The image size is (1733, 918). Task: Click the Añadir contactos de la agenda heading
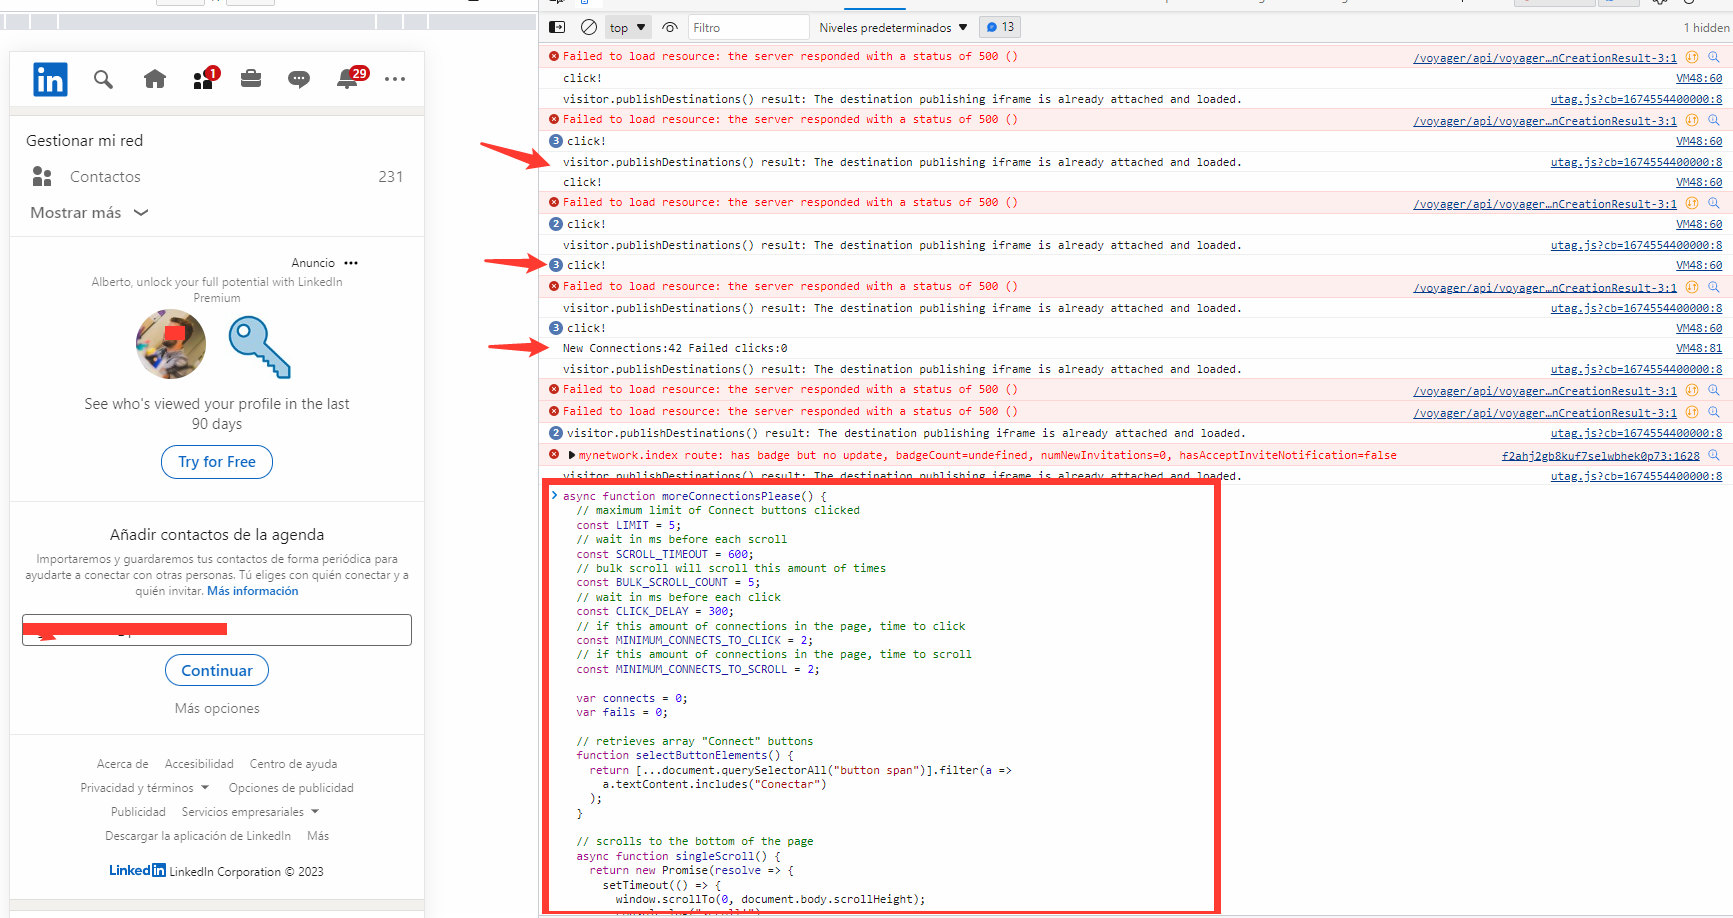tap(217, 535)
